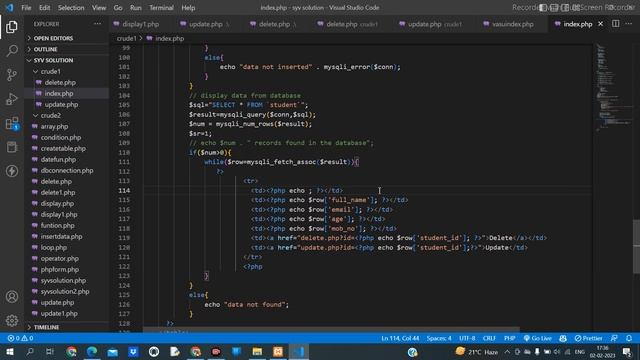Open File Explorer from taskbar

pyautogui.click(x=257, y=351)
